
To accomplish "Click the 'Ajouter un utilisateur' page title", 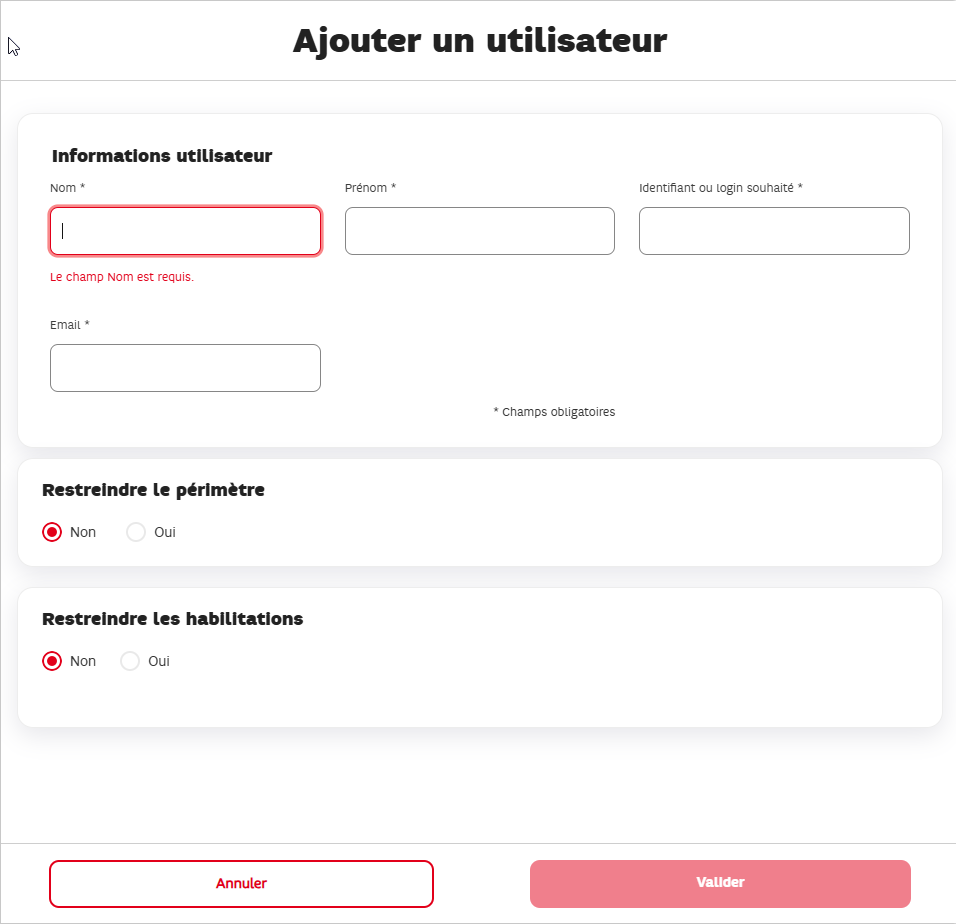I will click(x=480, y=41).
